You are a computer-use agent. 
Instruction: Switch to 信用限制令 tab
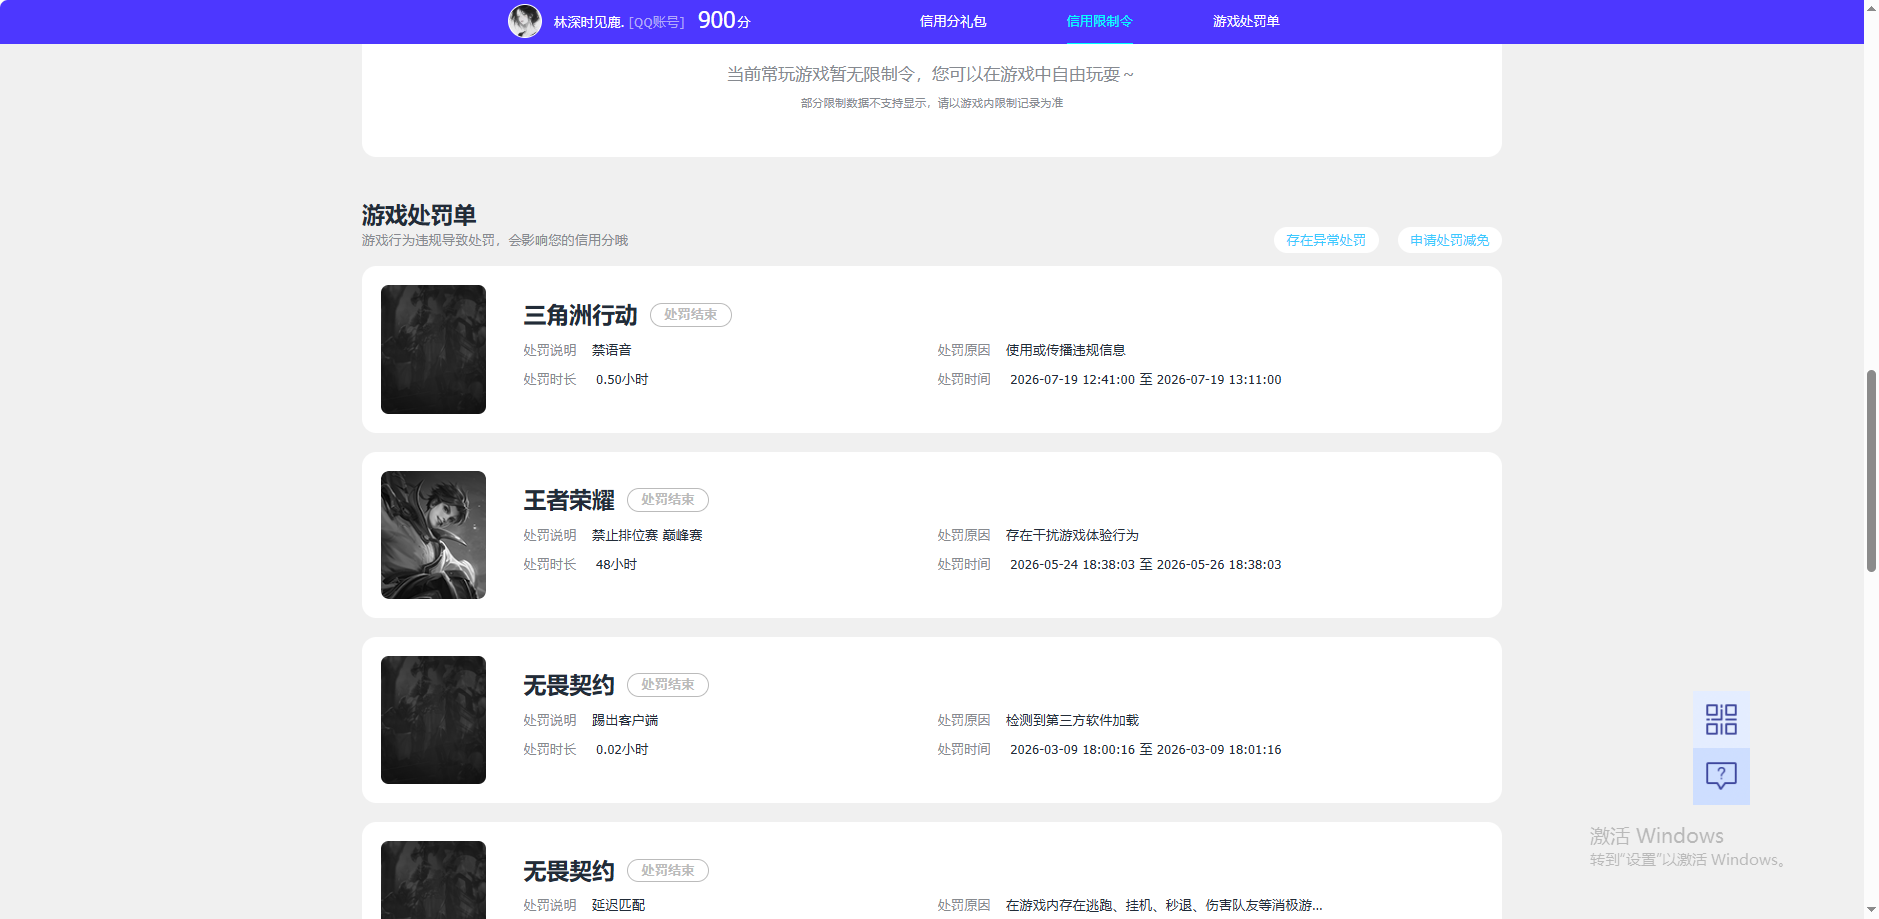coord(1099,21)
